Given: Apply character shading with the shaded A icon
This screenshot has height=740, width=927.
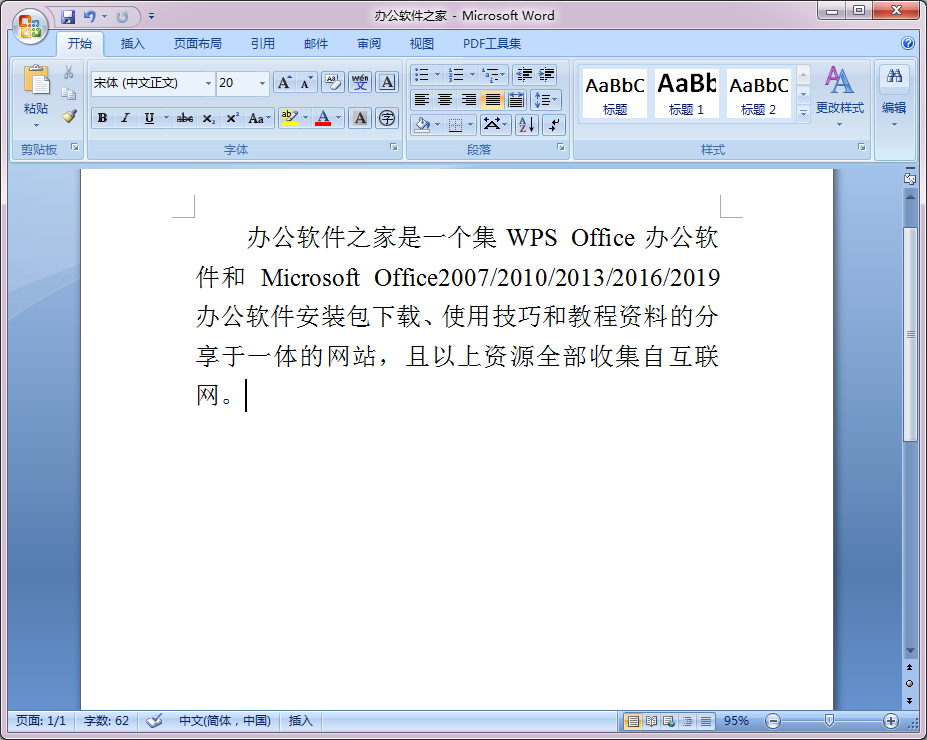Looking at the screenshot, I should pyautogui.click(x=360, y=118).
